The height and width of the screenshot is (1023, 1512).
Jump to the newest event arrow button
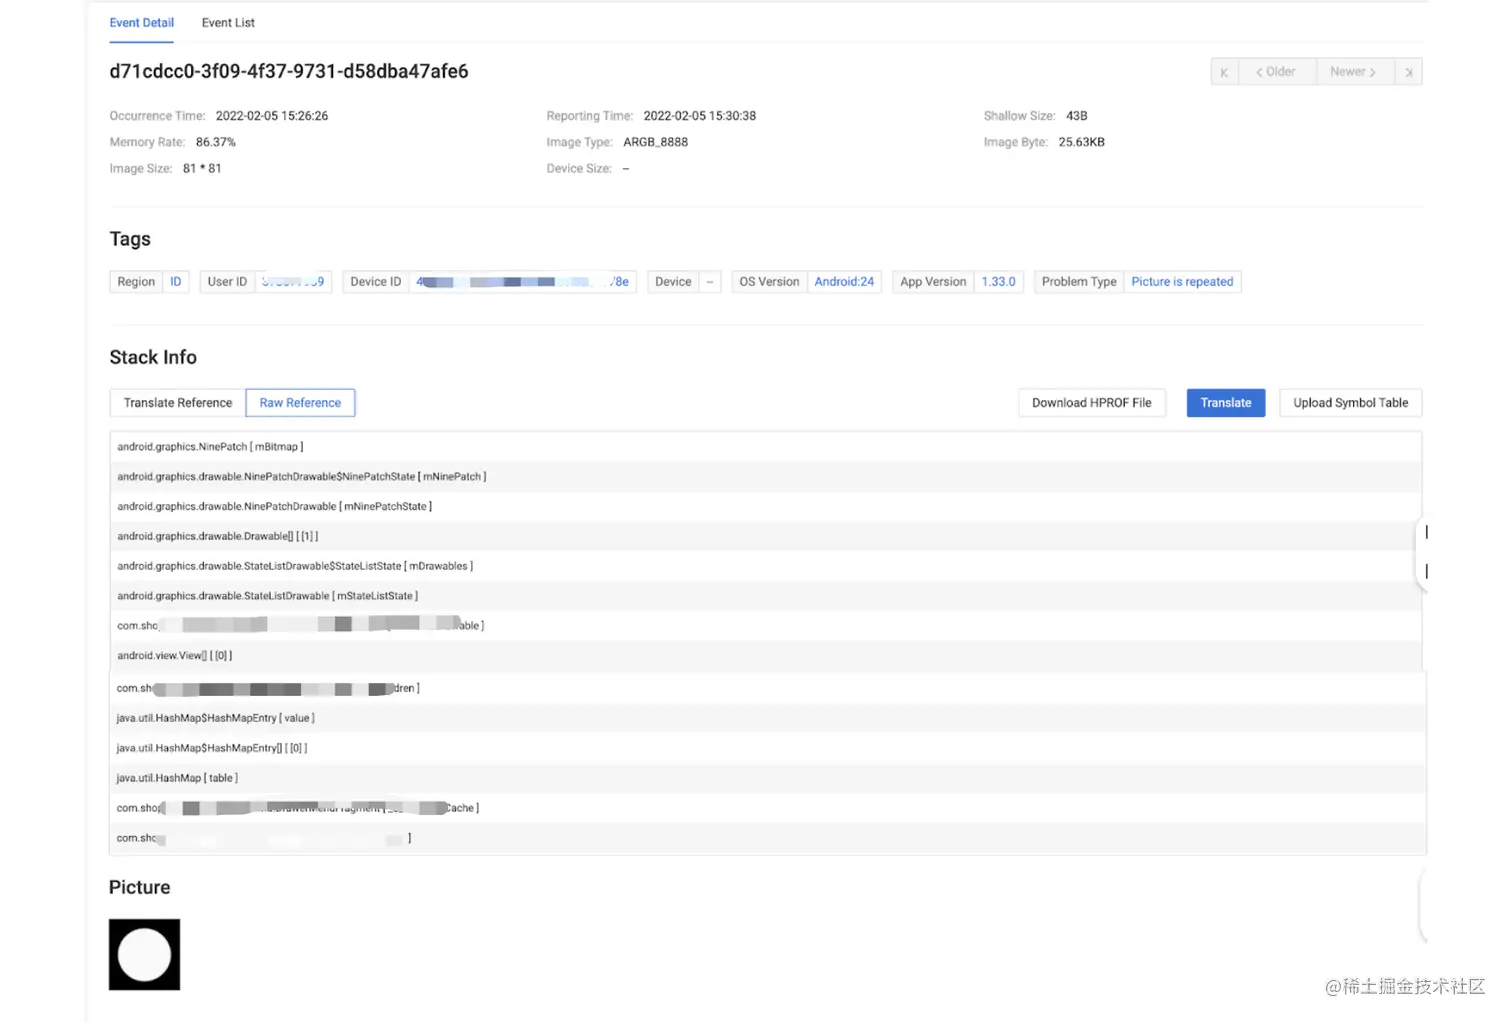(1408, 72)
